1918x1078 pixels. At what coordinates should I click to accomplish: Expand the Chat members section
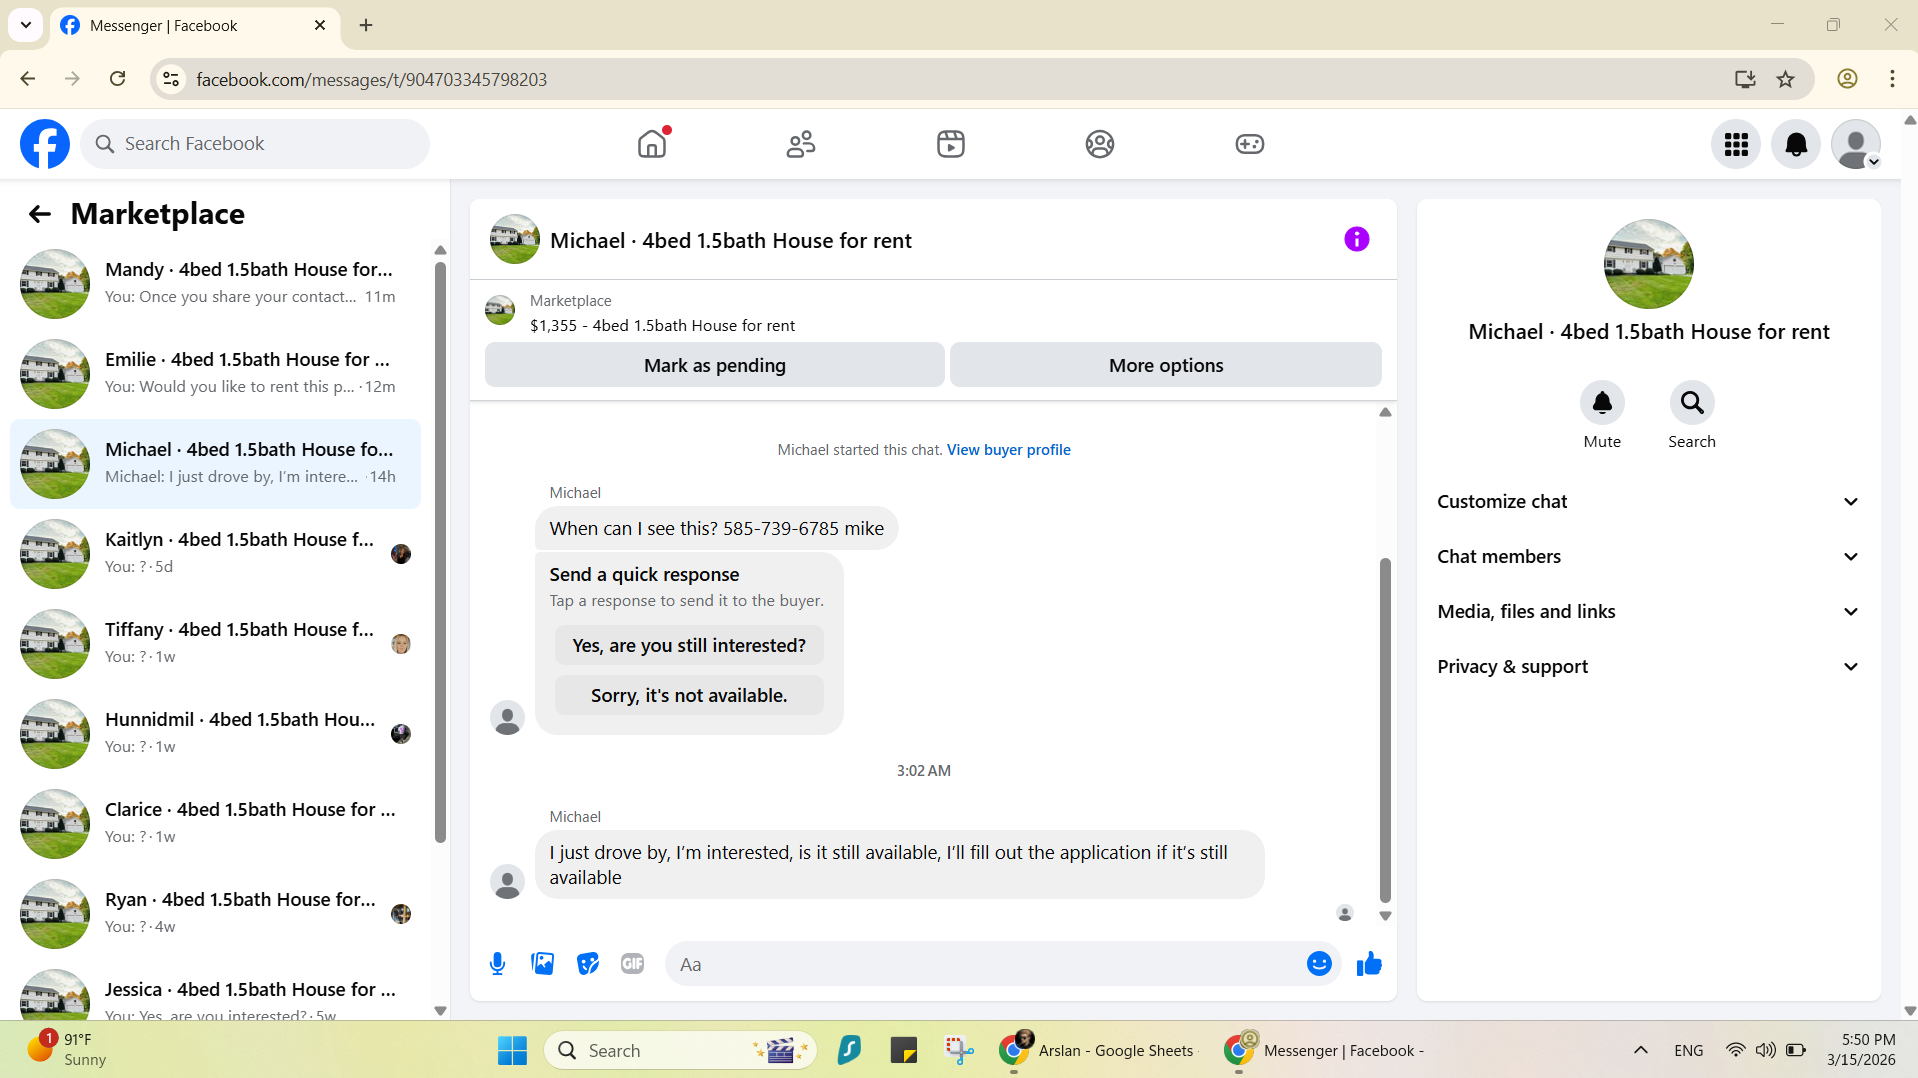click(1648, 557)
